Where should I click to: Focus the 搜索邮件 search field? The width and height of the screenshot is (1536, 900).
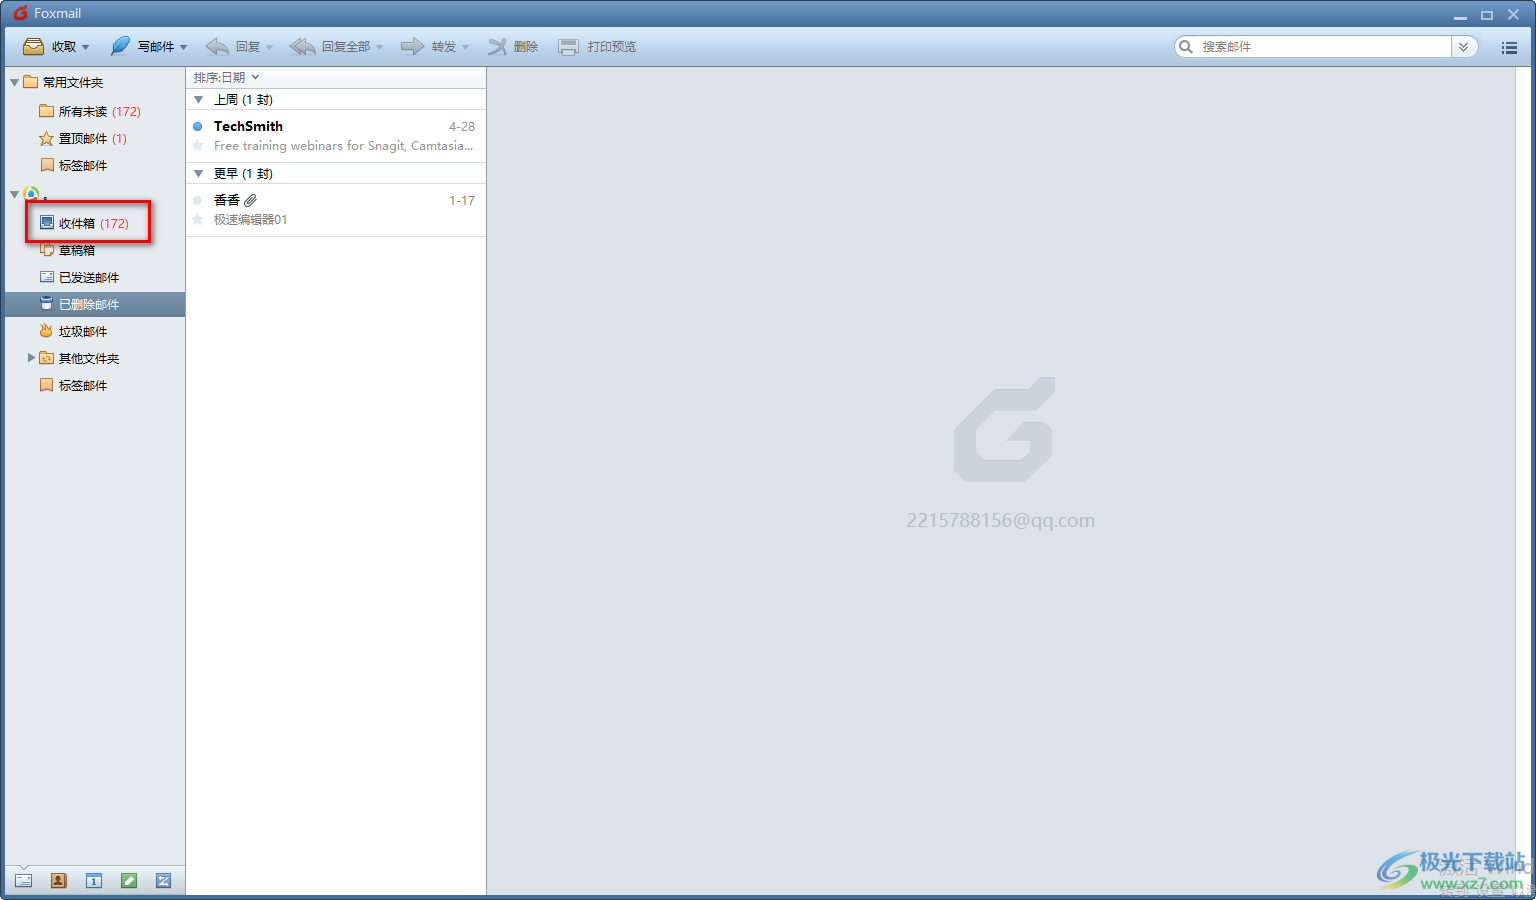1323,47
